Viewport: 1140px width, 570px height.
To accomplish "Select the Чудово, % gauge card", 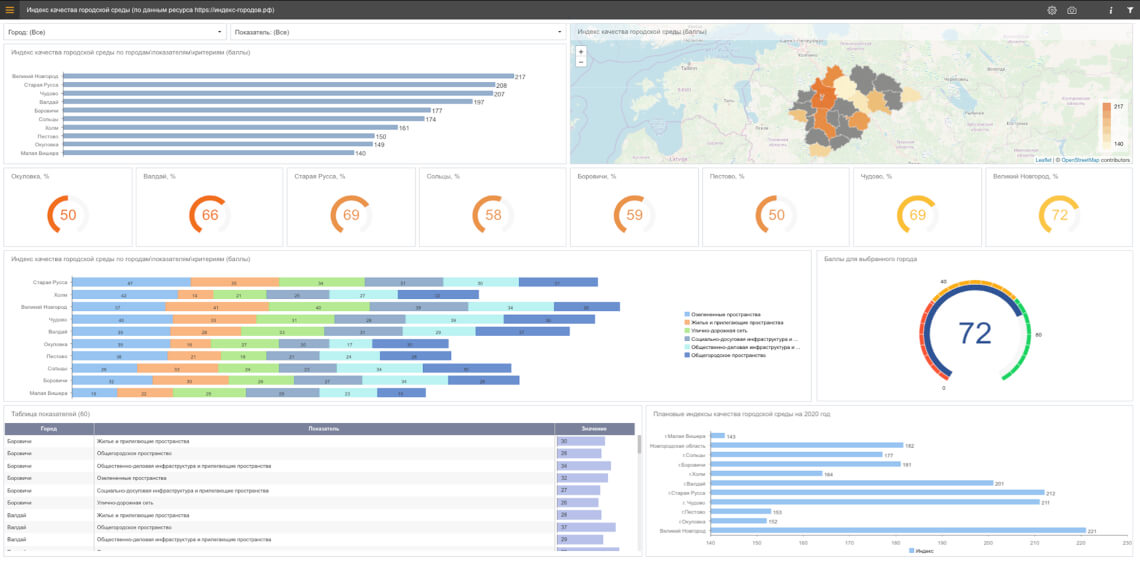I will point(918,207).
